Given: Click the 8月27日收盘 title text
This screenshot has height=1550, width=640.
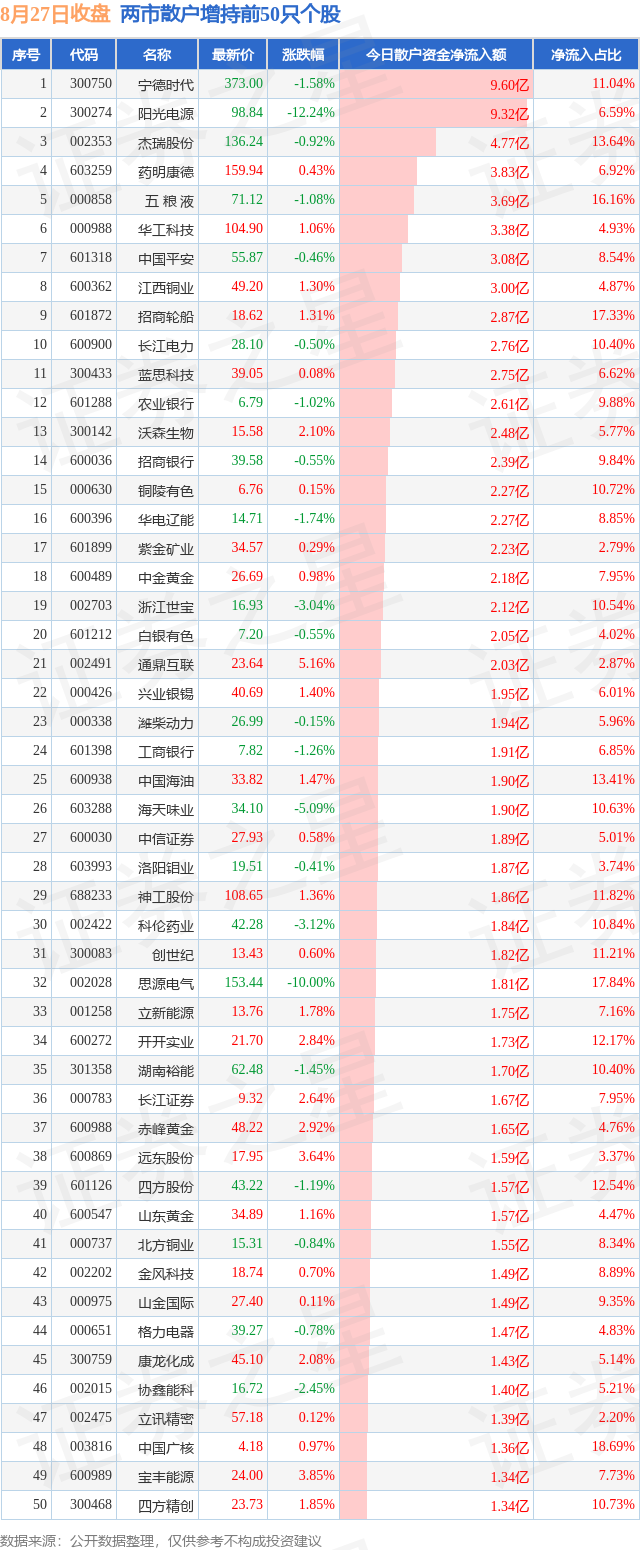Looking at the screenshot, I should [56, 15].
